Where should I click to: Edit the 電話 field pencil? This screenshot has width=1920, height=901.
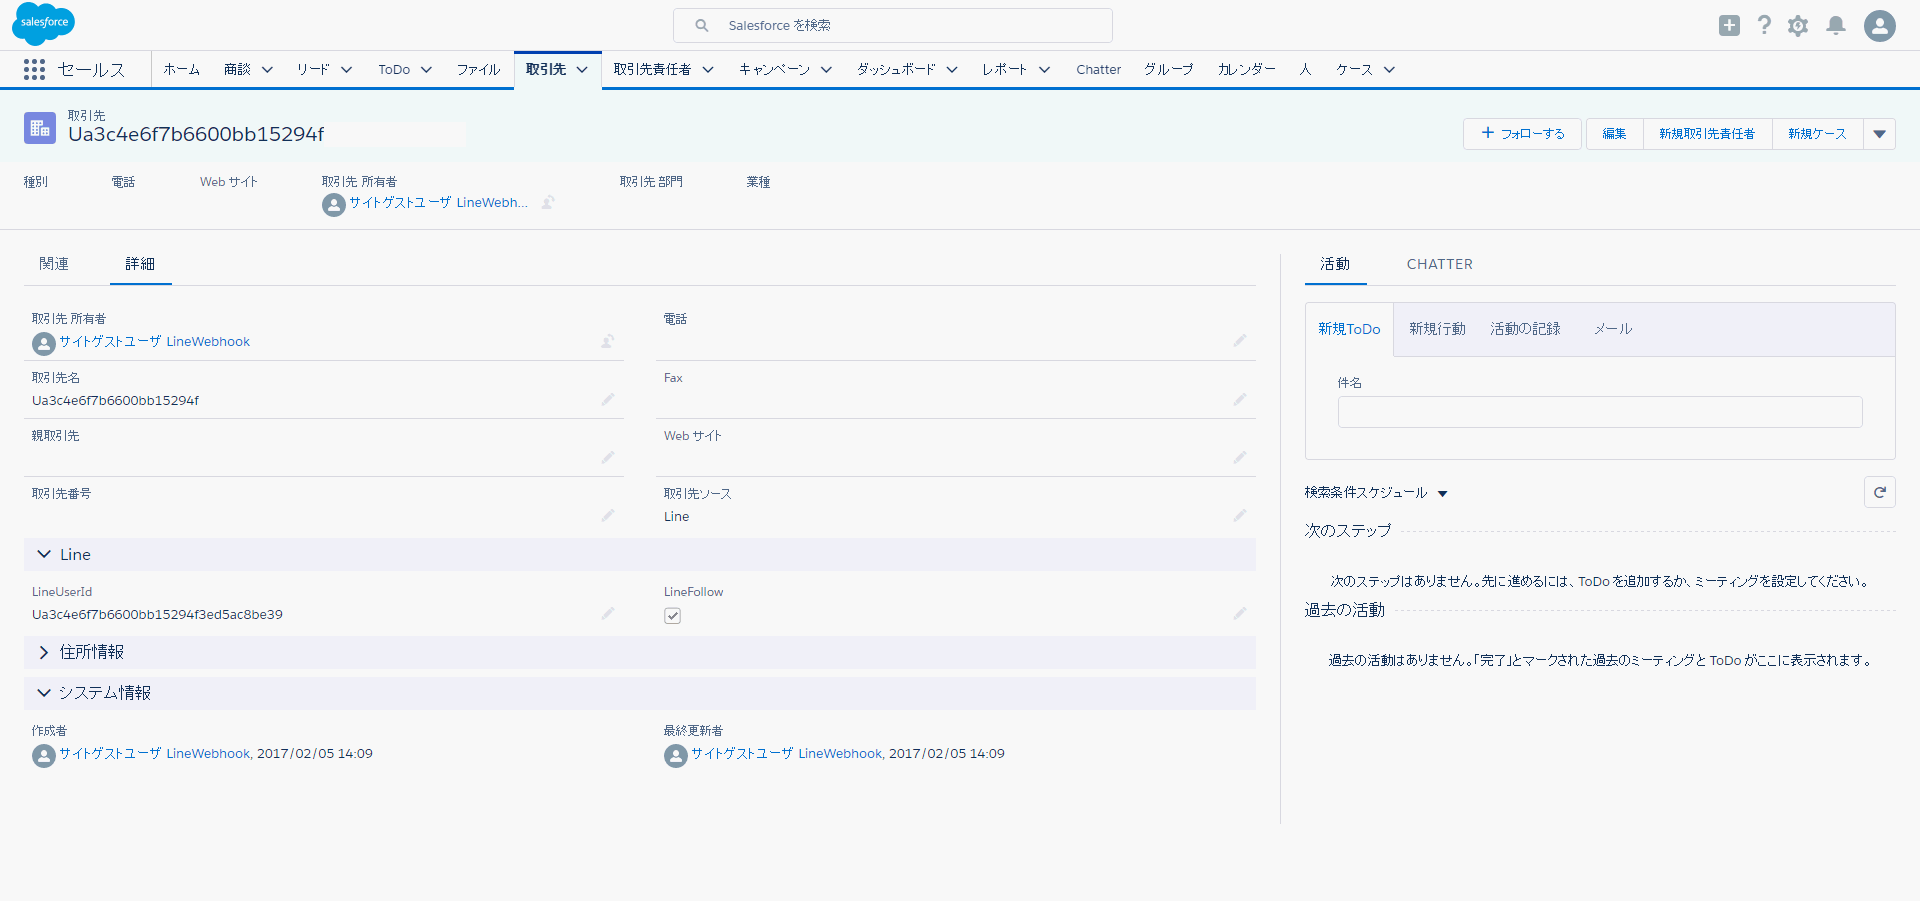click(x=1239, y=341)
